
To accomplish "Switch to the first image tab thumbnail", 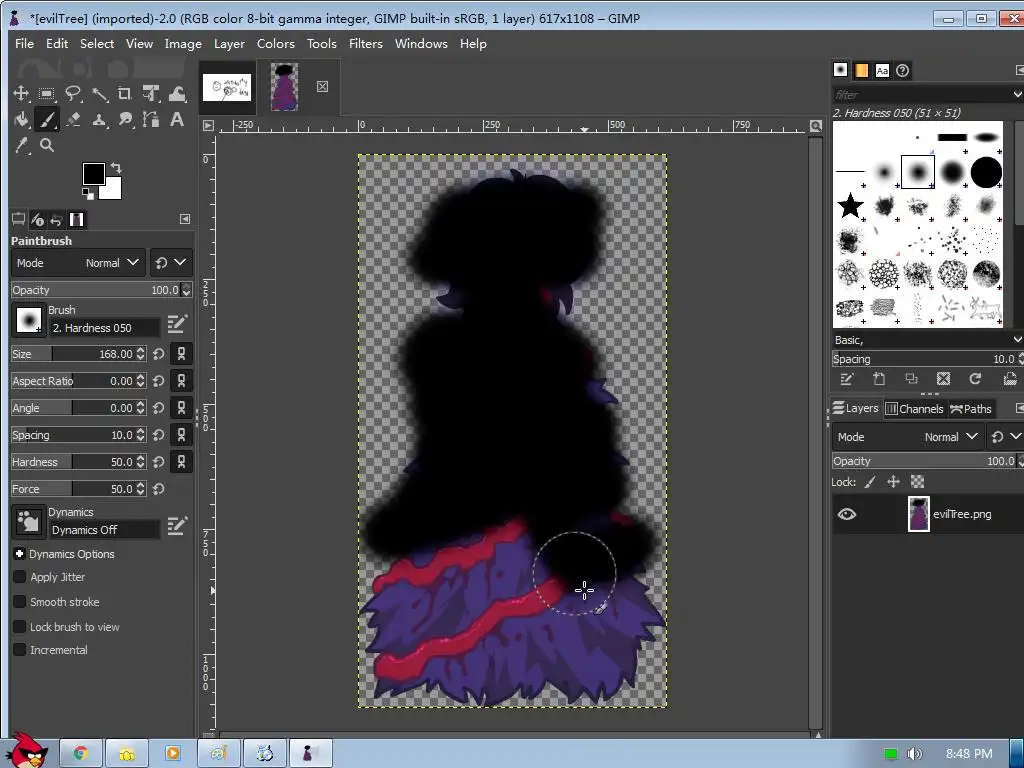I will tap(227, 87).
